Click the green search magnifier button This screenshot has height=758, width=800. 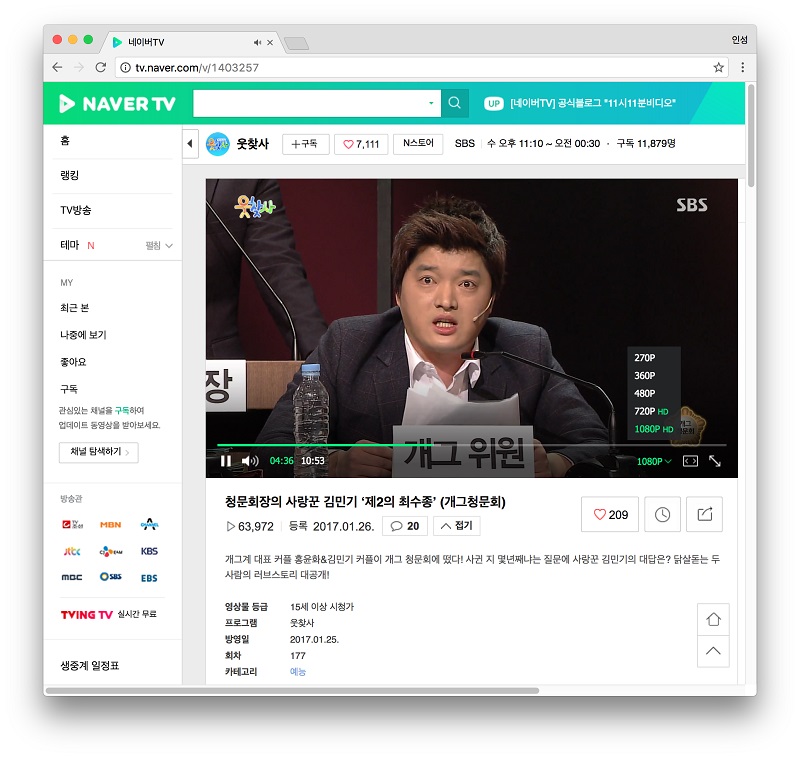455,103
